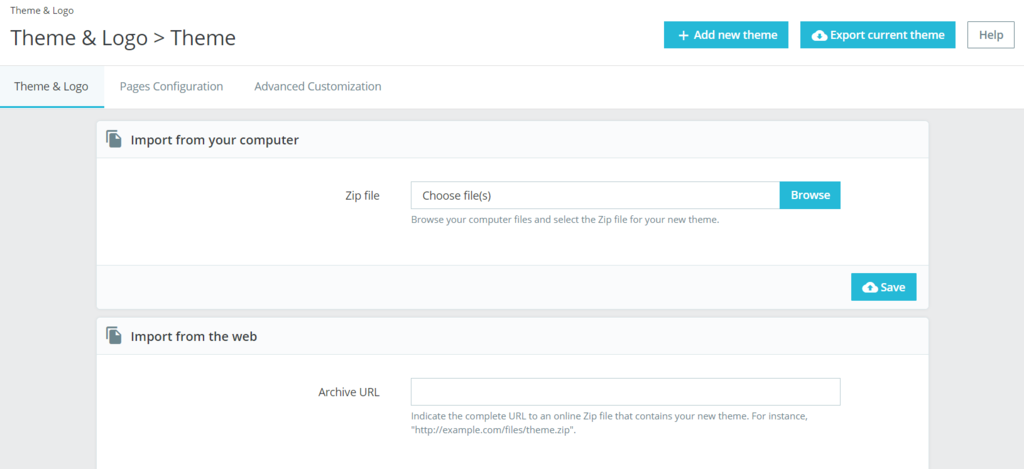
Task: Click the Choose file(s) field
Action: pos(595,195)
